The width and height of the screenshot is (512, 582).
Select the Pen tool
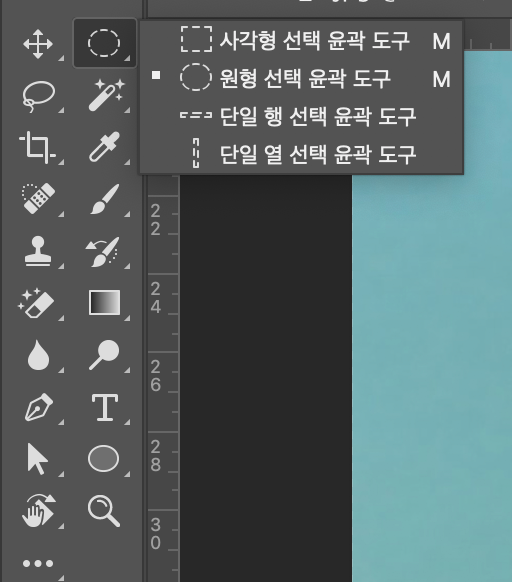(x=39, y=407)
